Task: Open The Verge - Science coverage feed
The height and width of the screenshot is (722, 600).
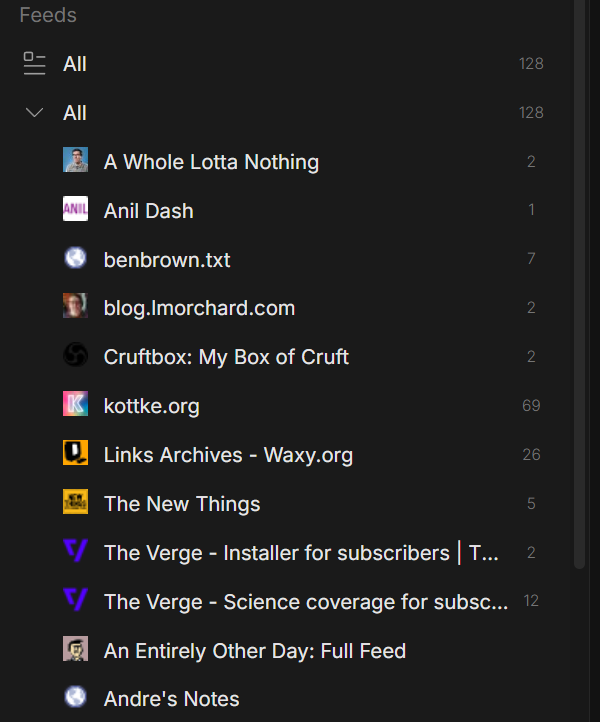Action: (x=306, y=602)
